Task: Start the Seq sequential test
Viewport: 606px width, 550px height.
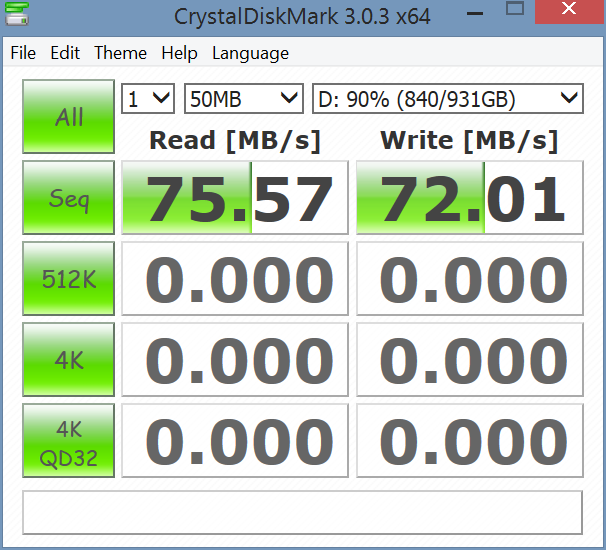Action: (x=68, y=198)
